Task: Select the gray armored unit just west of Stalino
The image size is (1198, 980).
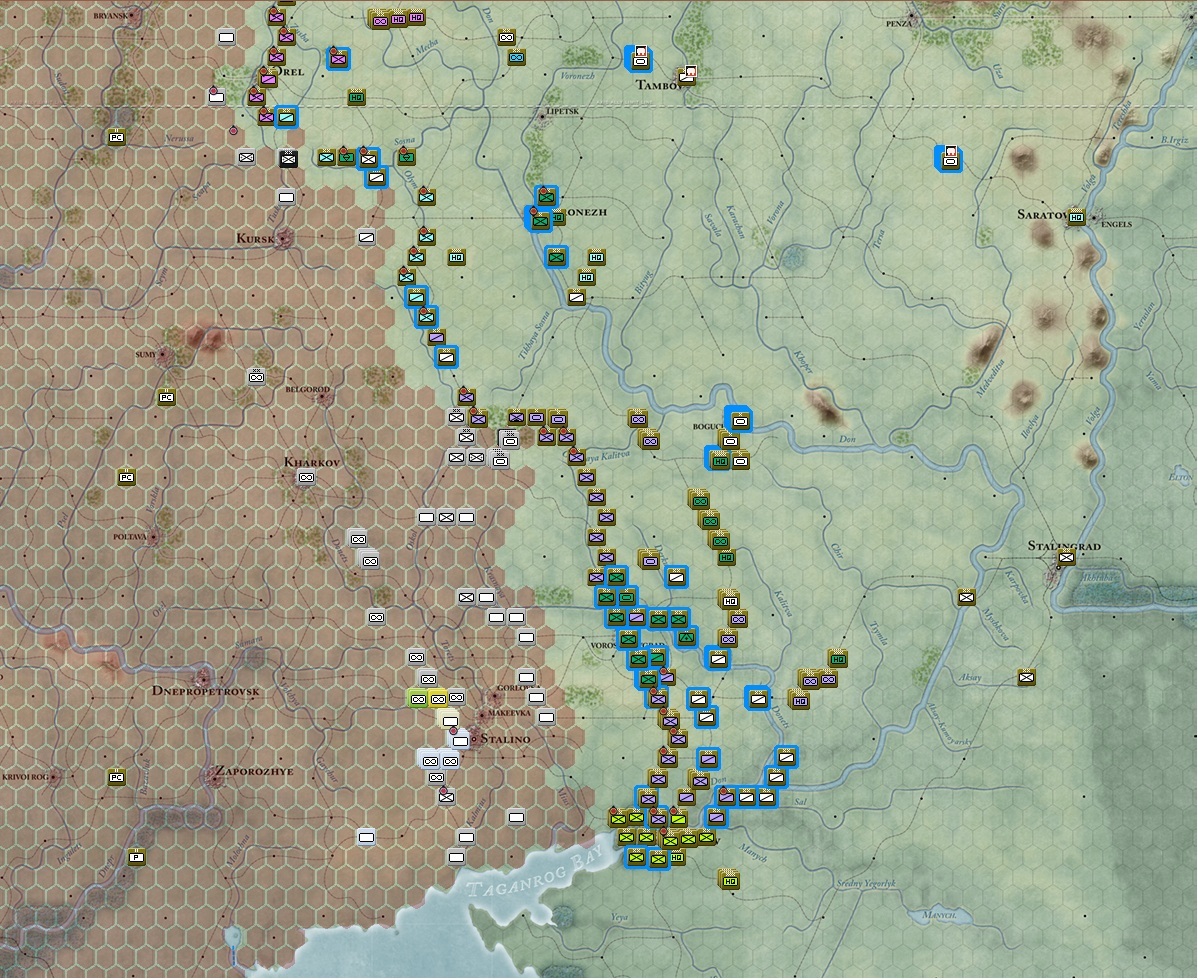Action: coord(460,740)
